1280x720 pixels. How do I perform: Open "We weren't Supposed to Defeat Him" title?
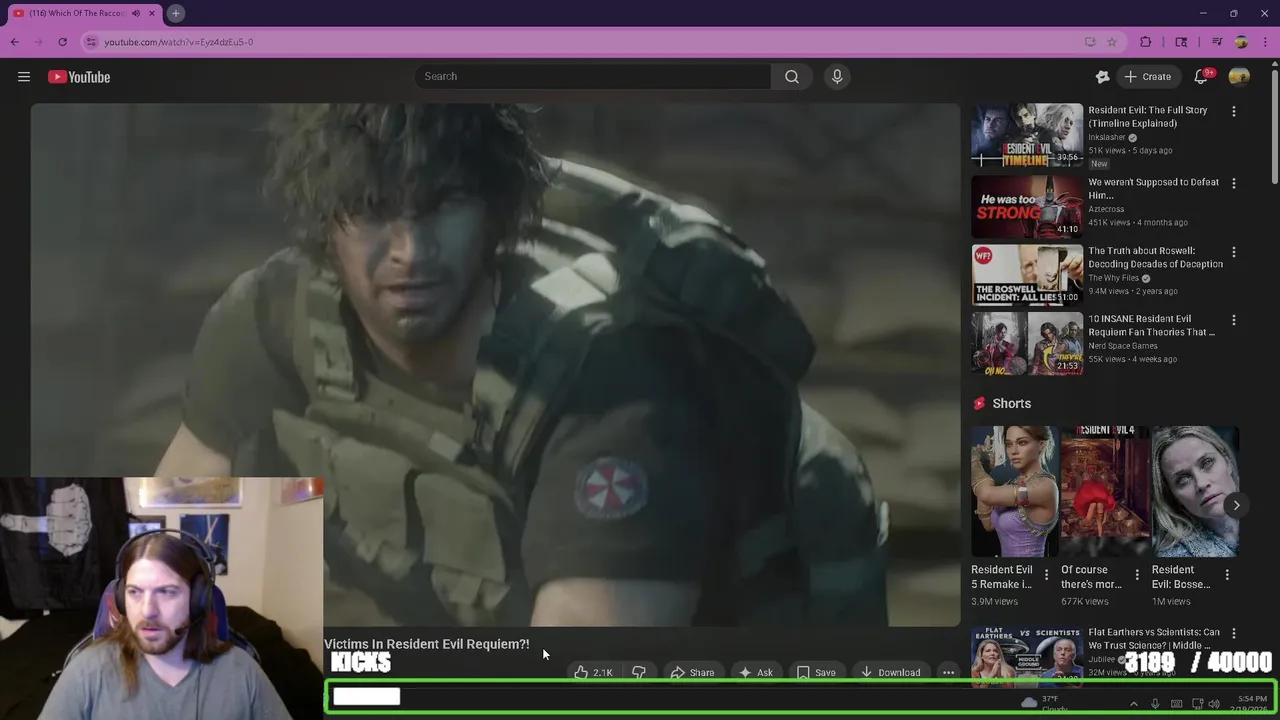click(1153, 189)
